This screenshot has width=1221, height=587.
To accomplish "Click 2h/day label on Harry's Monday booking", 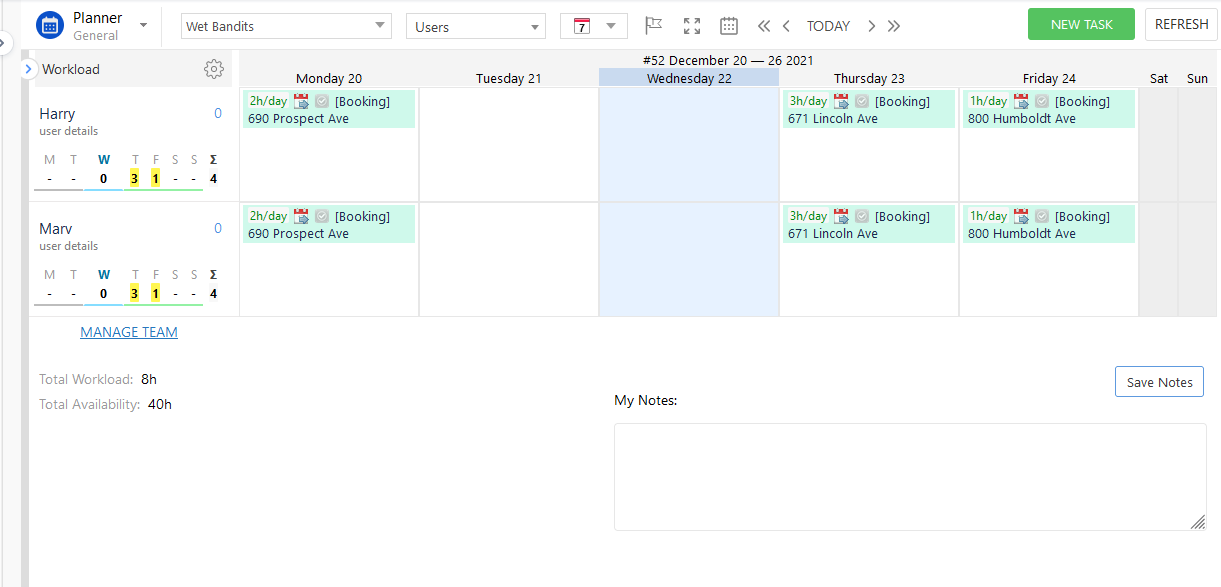I will click(x=268, y=101).
